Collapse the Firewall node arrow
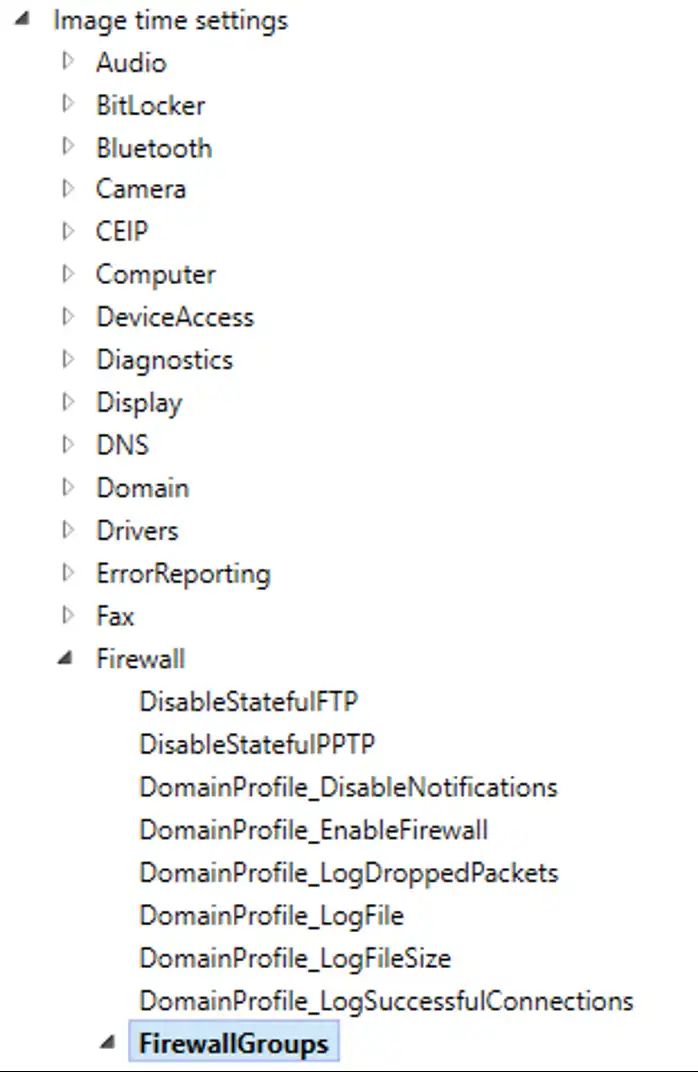The height and width of the screenshot is (1072, 698). coord(65,658)
